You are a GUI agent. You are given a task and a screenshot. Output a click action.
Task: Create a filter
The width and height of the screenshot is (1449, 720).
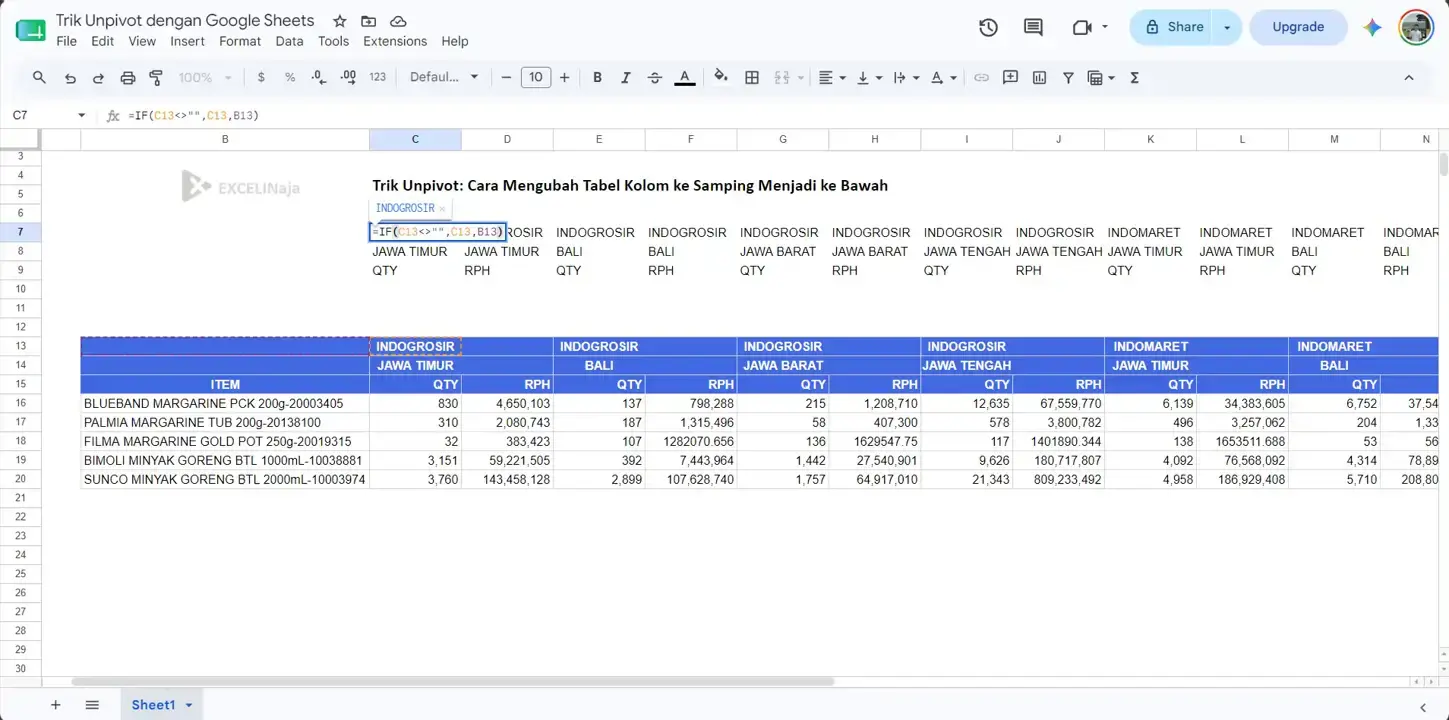click(1068, 77)
